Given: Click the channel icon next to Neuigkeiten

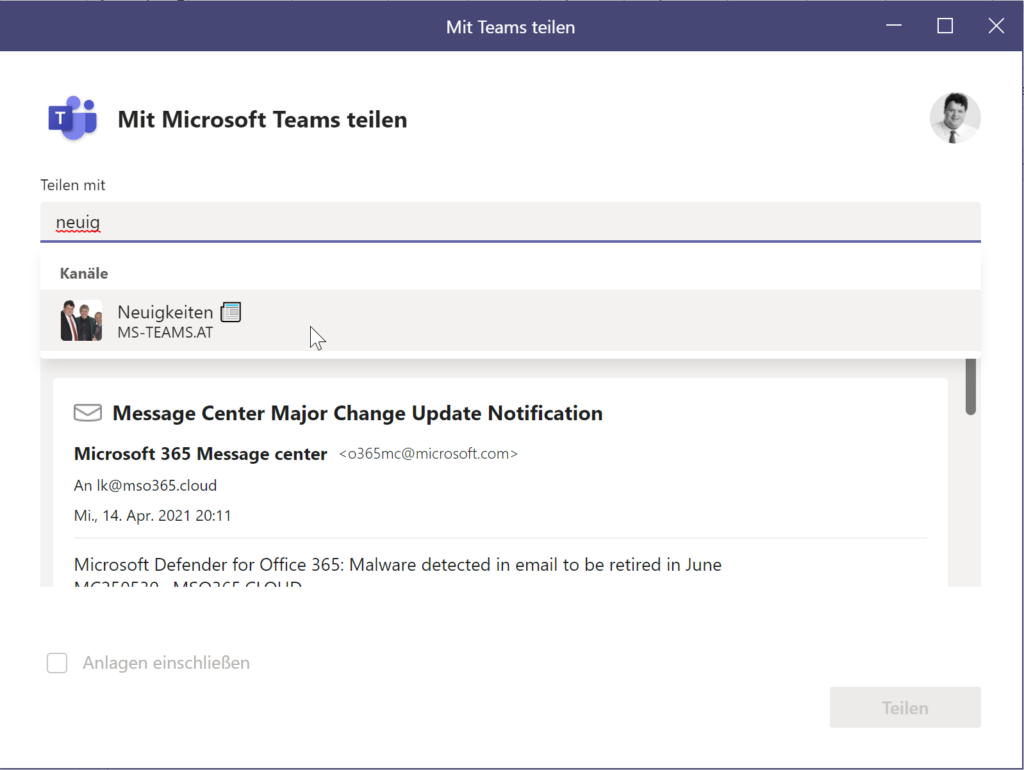Looking at the screenshot, I should (231, 312).
